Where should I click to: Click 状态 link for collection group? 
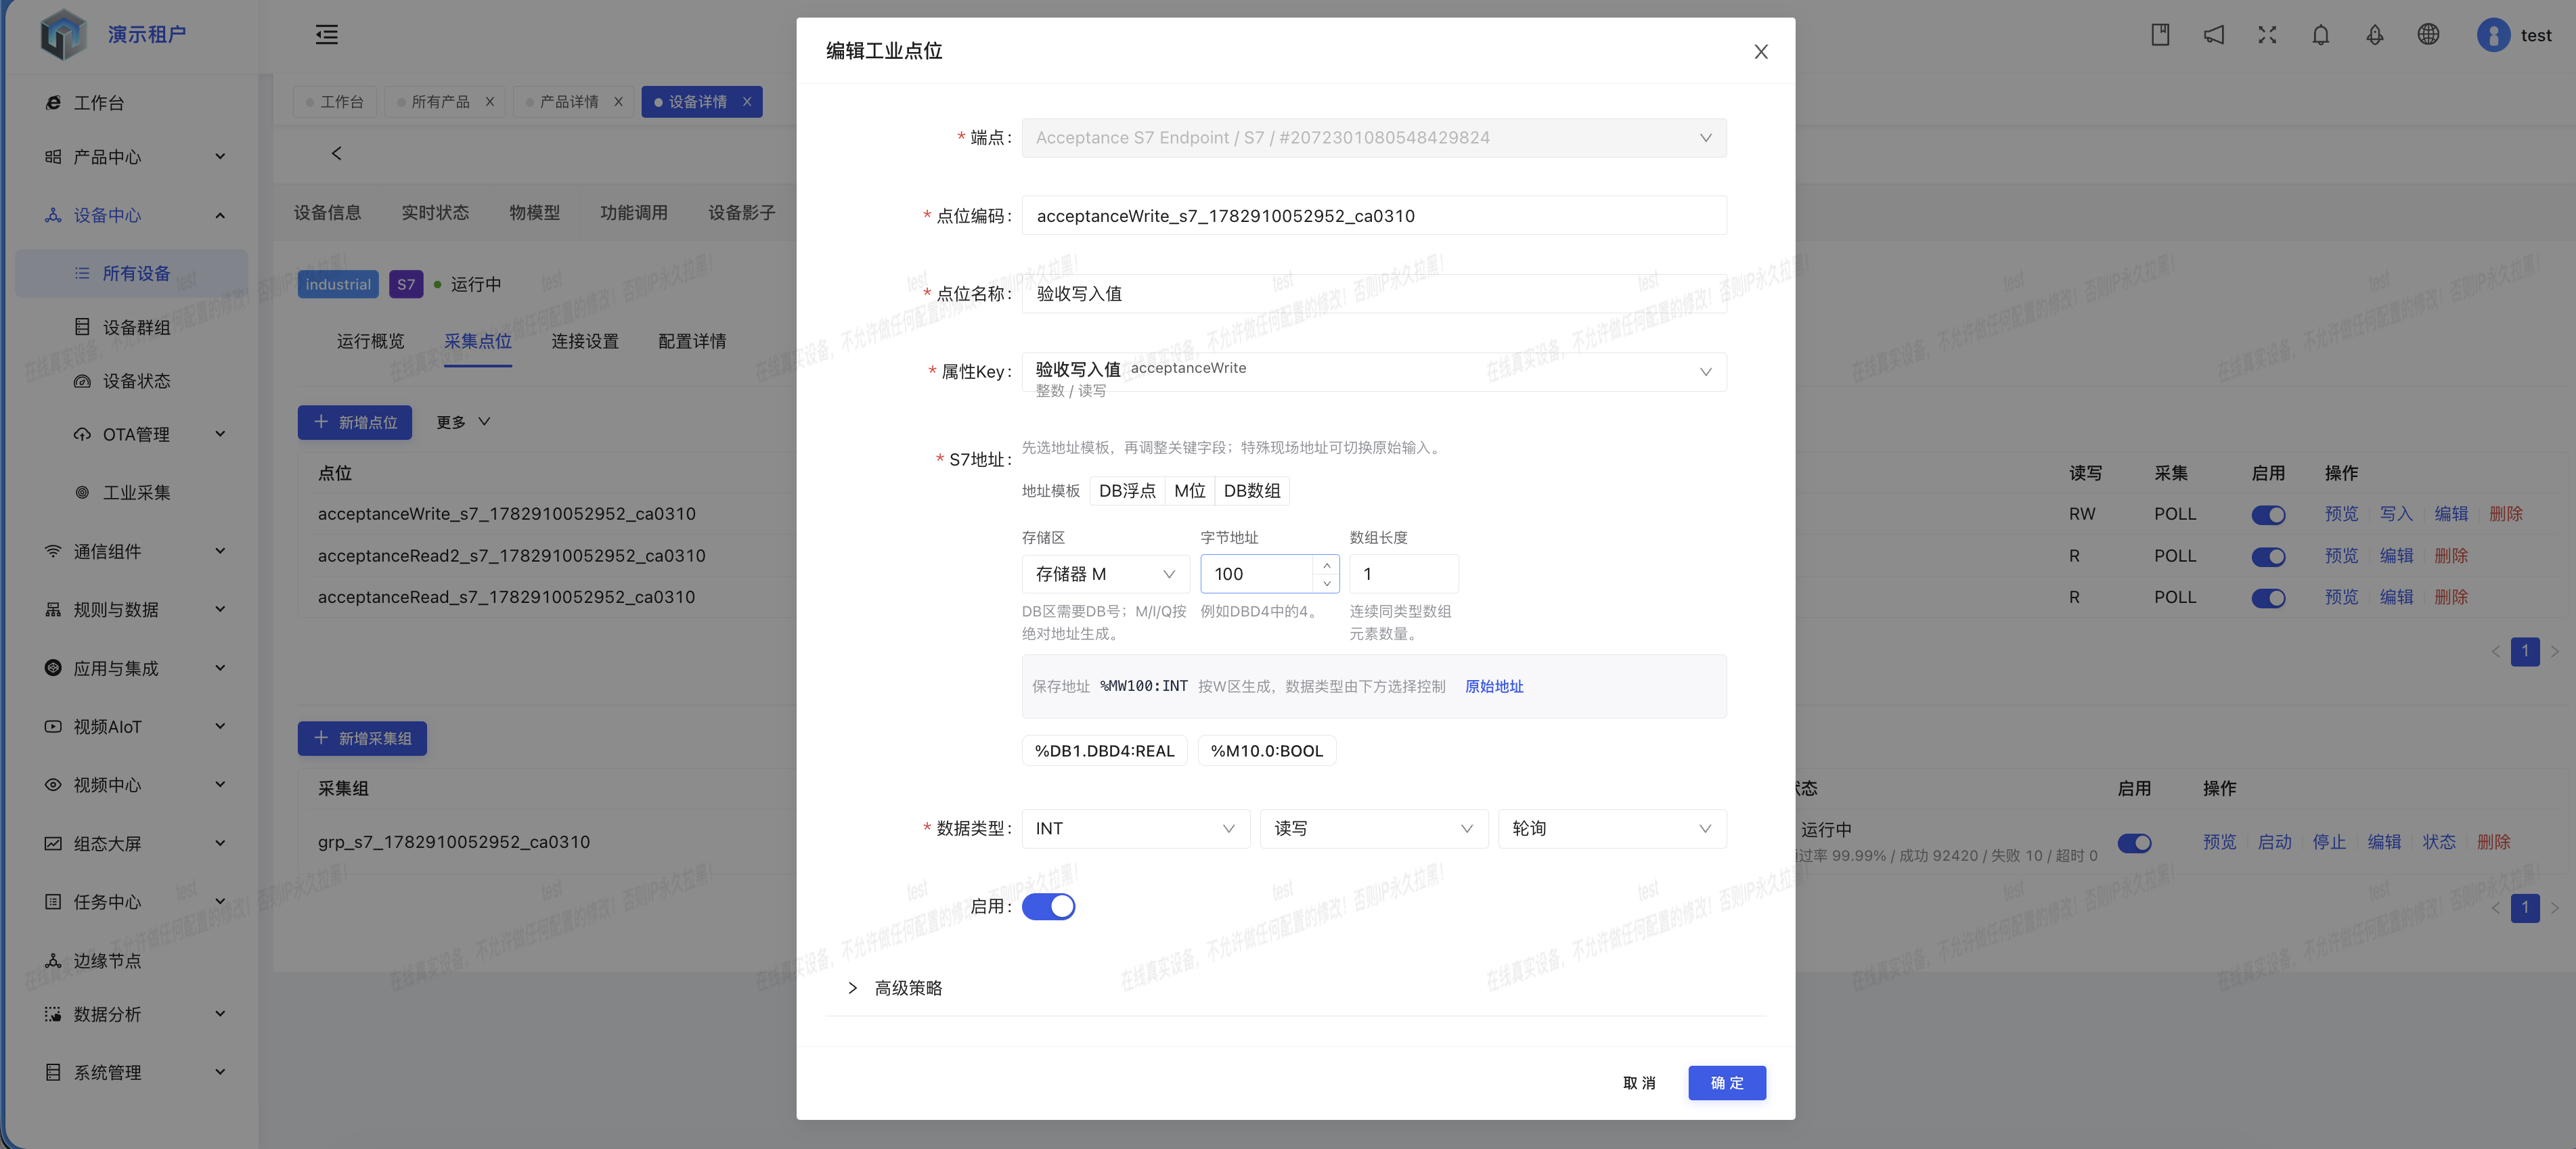2438,842
